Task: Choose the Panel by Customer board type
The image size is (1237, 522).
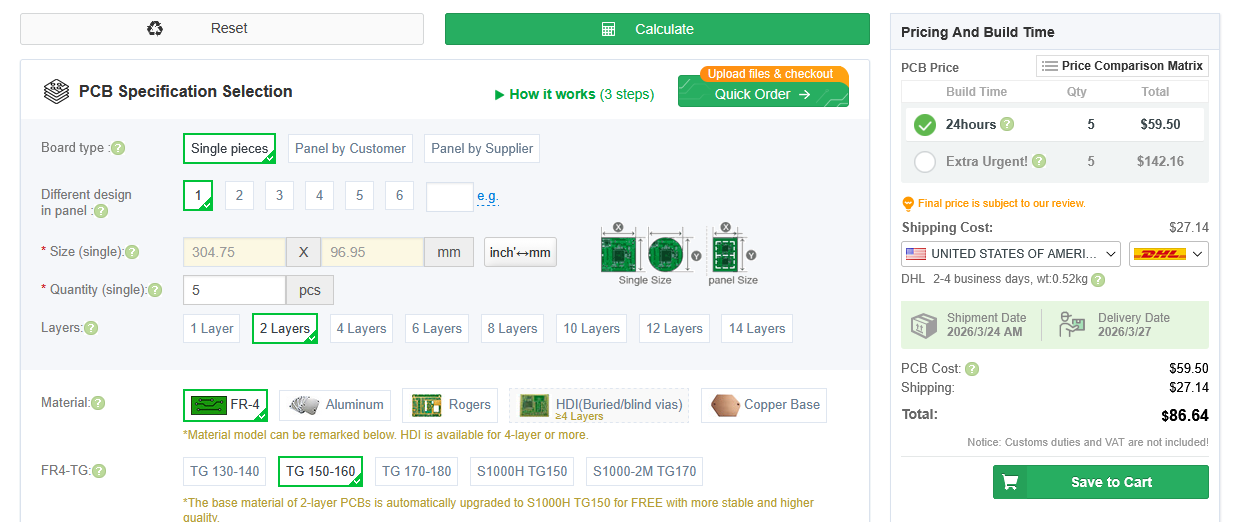Action: (350, 149)
